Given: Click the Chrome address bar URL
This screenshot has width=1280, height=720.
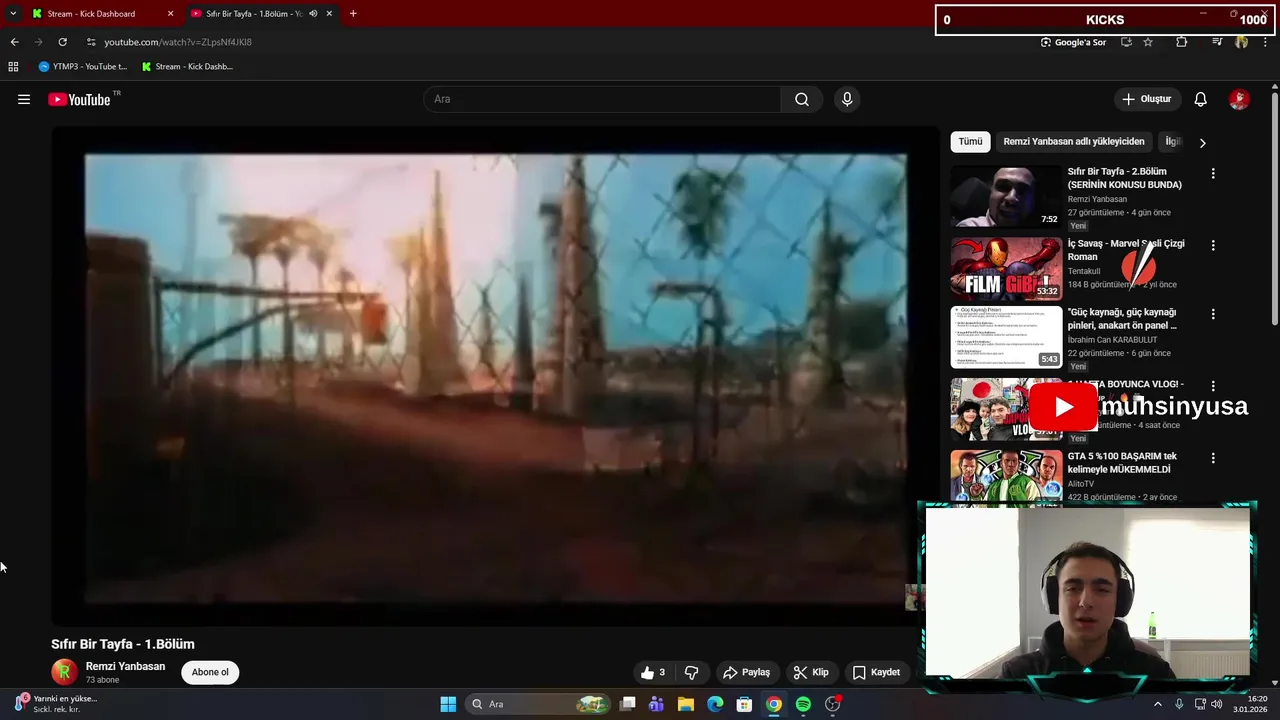Looking at the screenshot, I should [x=178, y=42].
